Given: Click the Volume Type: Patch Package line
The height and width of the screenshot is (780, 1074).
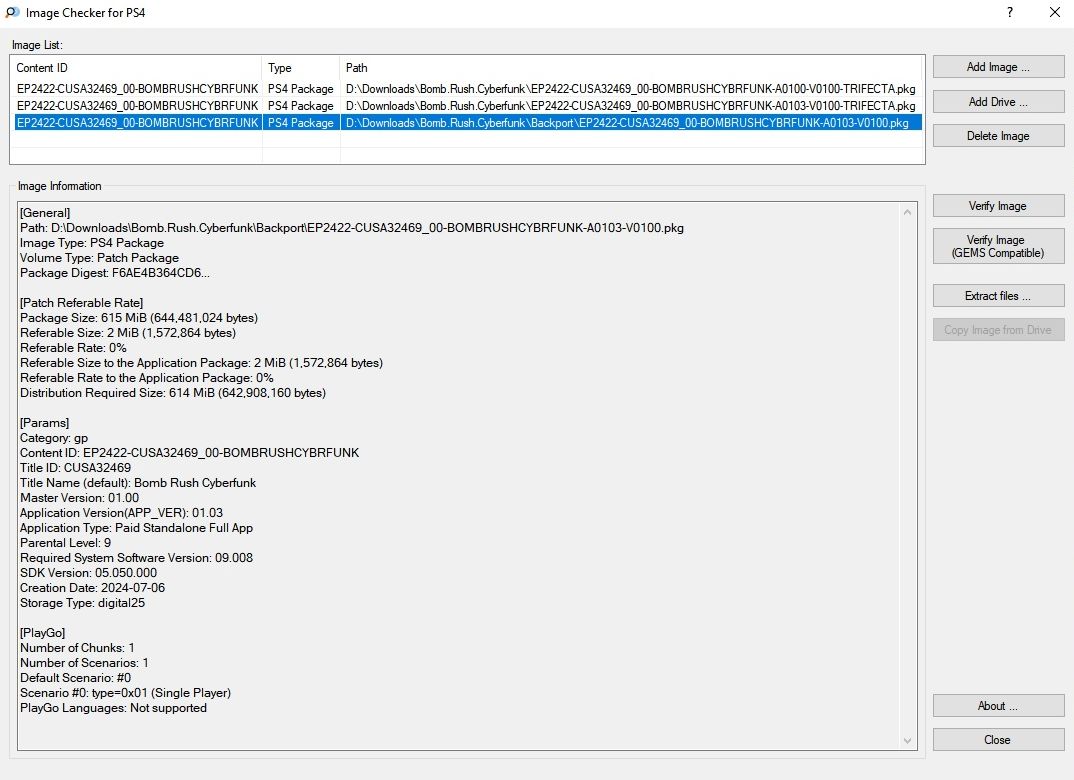Looking at the screenshot, I should tap(99, 257).
